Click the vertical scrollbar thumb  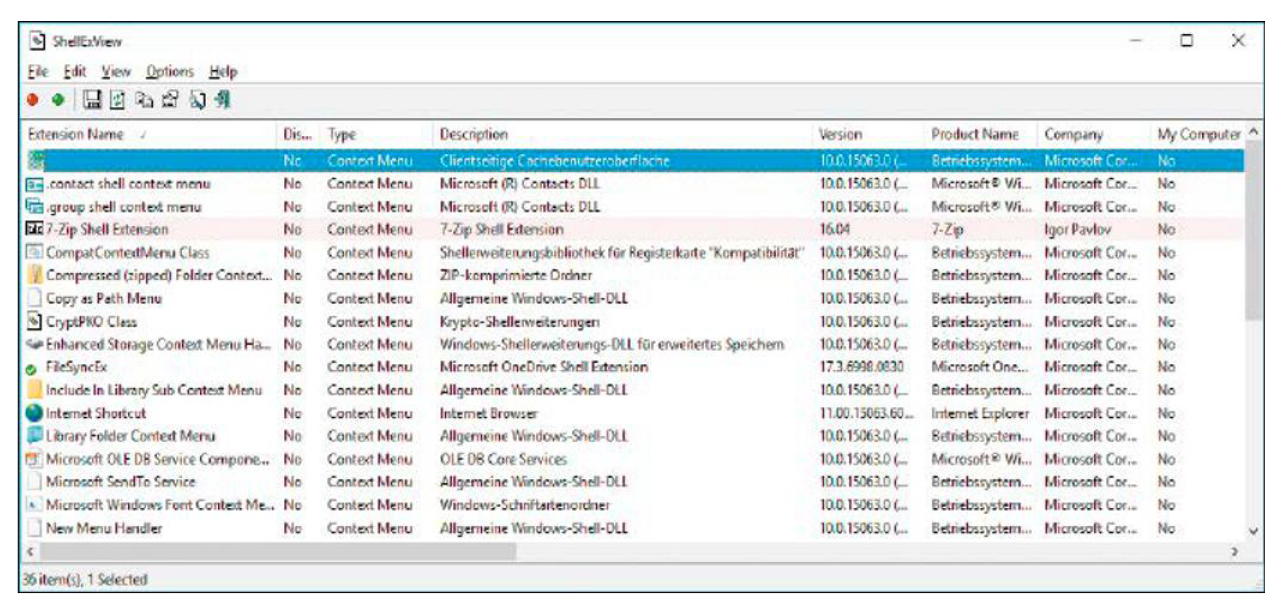(1254, 232)
